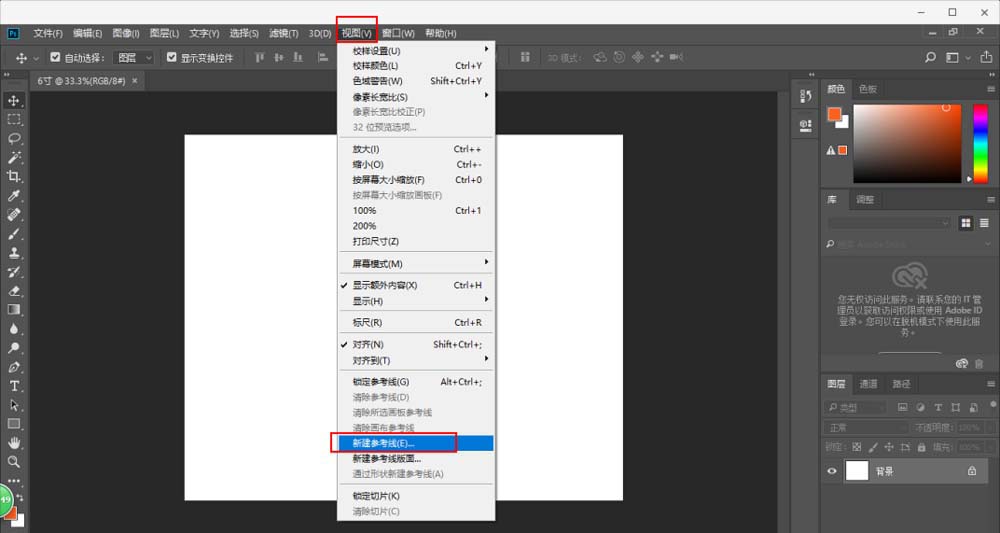Select the Brush tool
The width and height of the screenshot is (1000, 533).
tap(14, 234)
